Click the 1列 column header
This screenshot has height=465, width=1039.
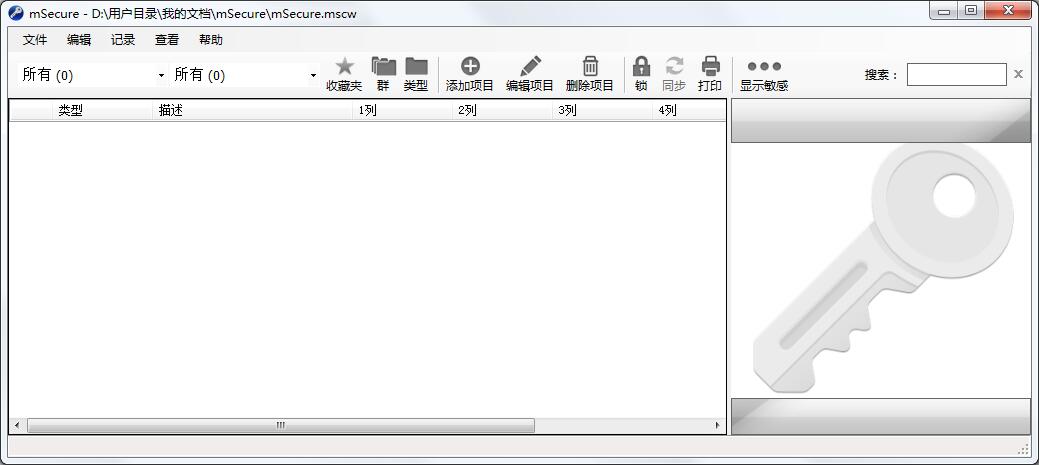pos(402,111)
